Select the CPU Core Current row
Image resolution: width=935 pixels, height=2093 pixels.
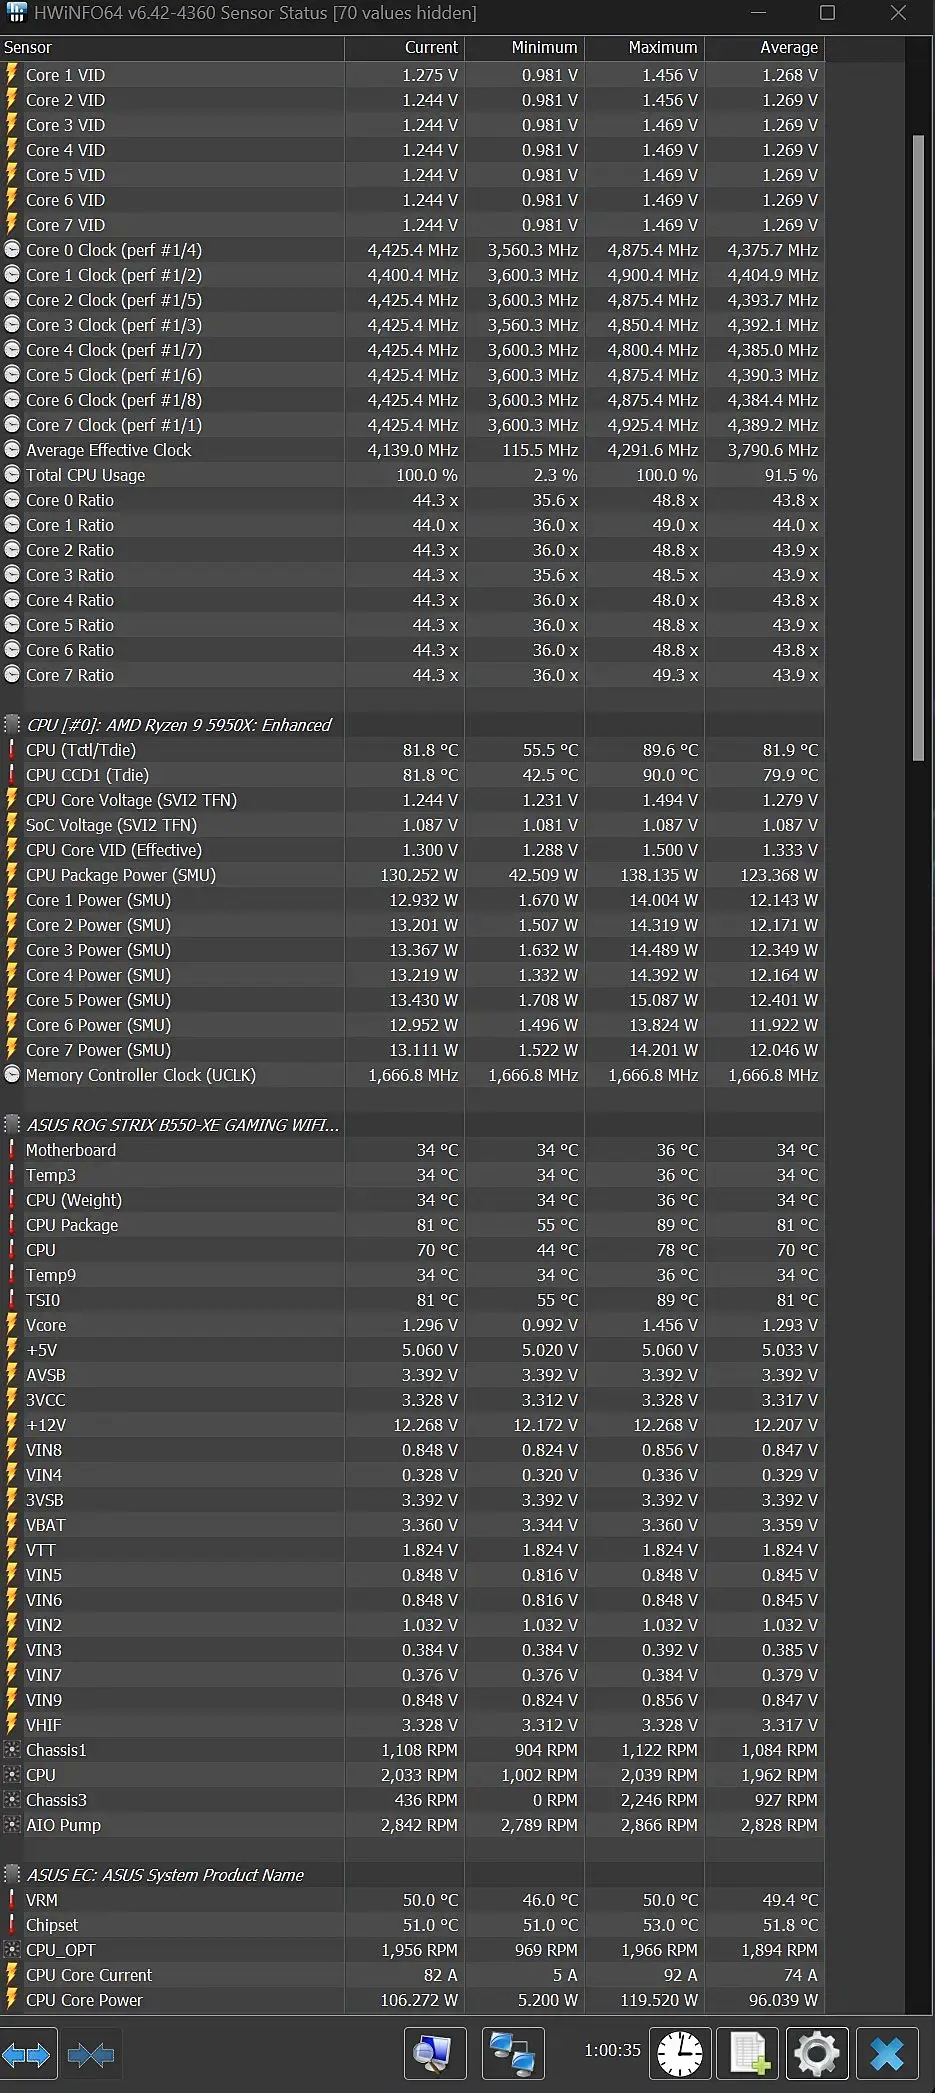(x=412, y=1975)
